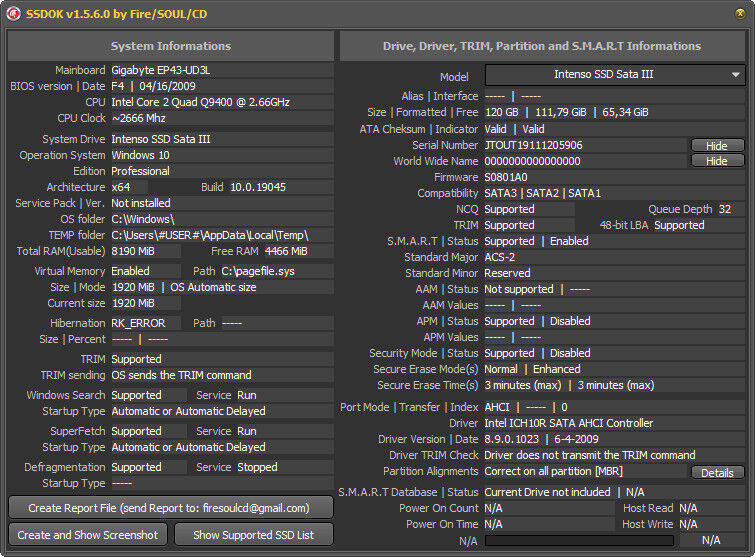Select Secure Erase Mode Enhanced
This screenshot has height=557, width=755.
556,369
